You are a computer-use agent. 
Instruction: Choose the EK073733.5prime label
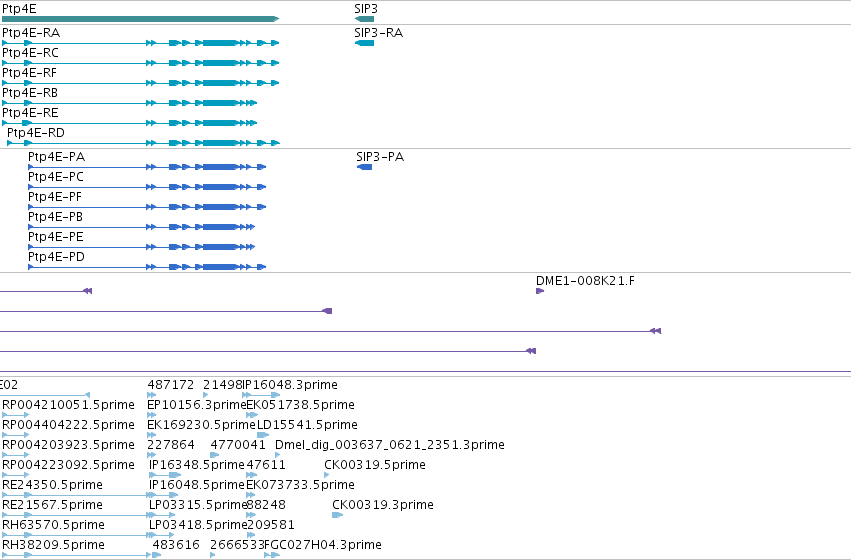(x=301, y=485)
